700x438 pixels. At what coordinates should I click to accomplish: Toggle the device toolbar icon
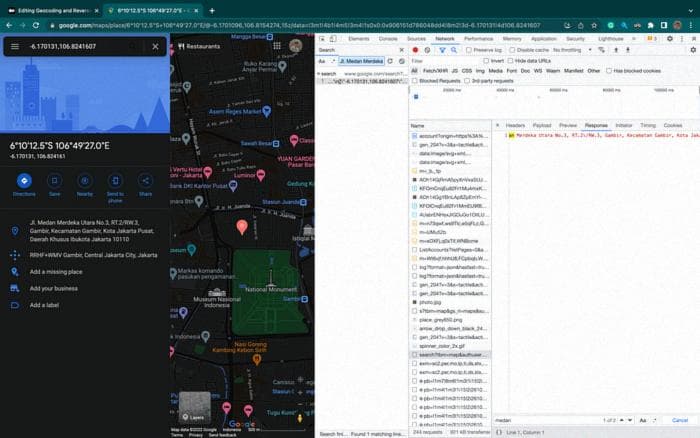pos(333,39)
